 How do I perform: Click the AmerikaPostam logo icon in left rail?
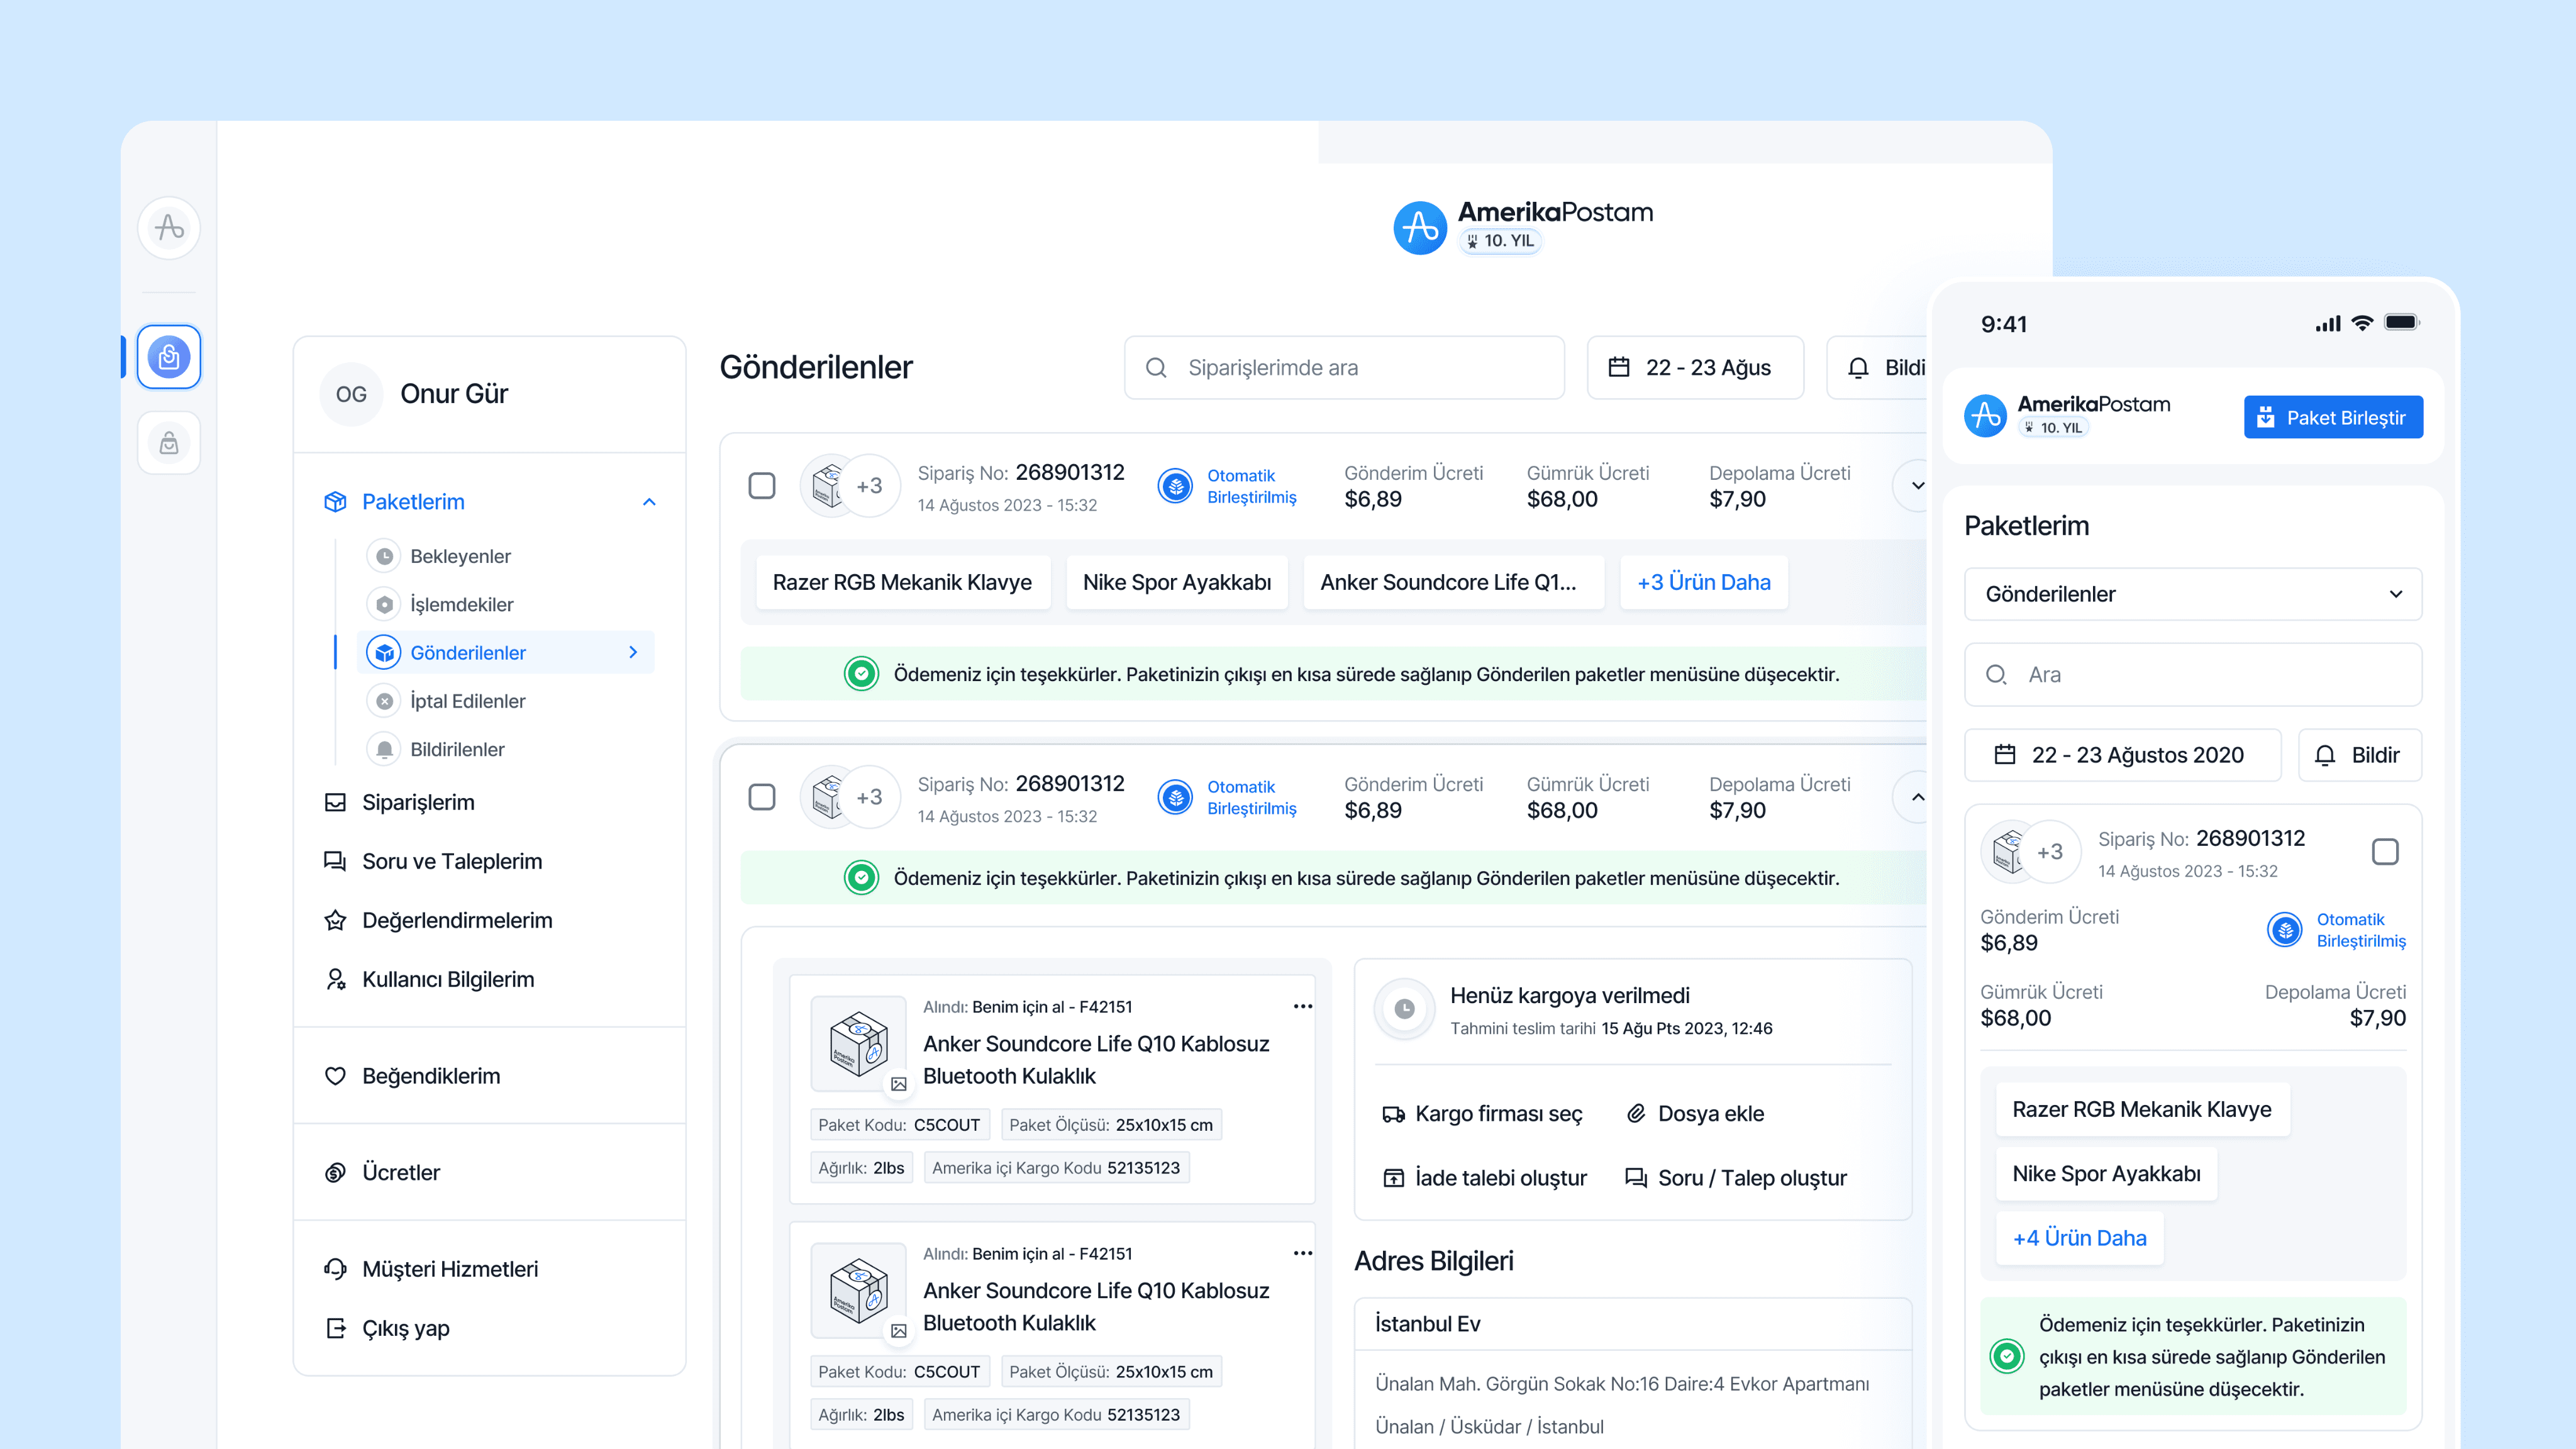coord(169,228)
